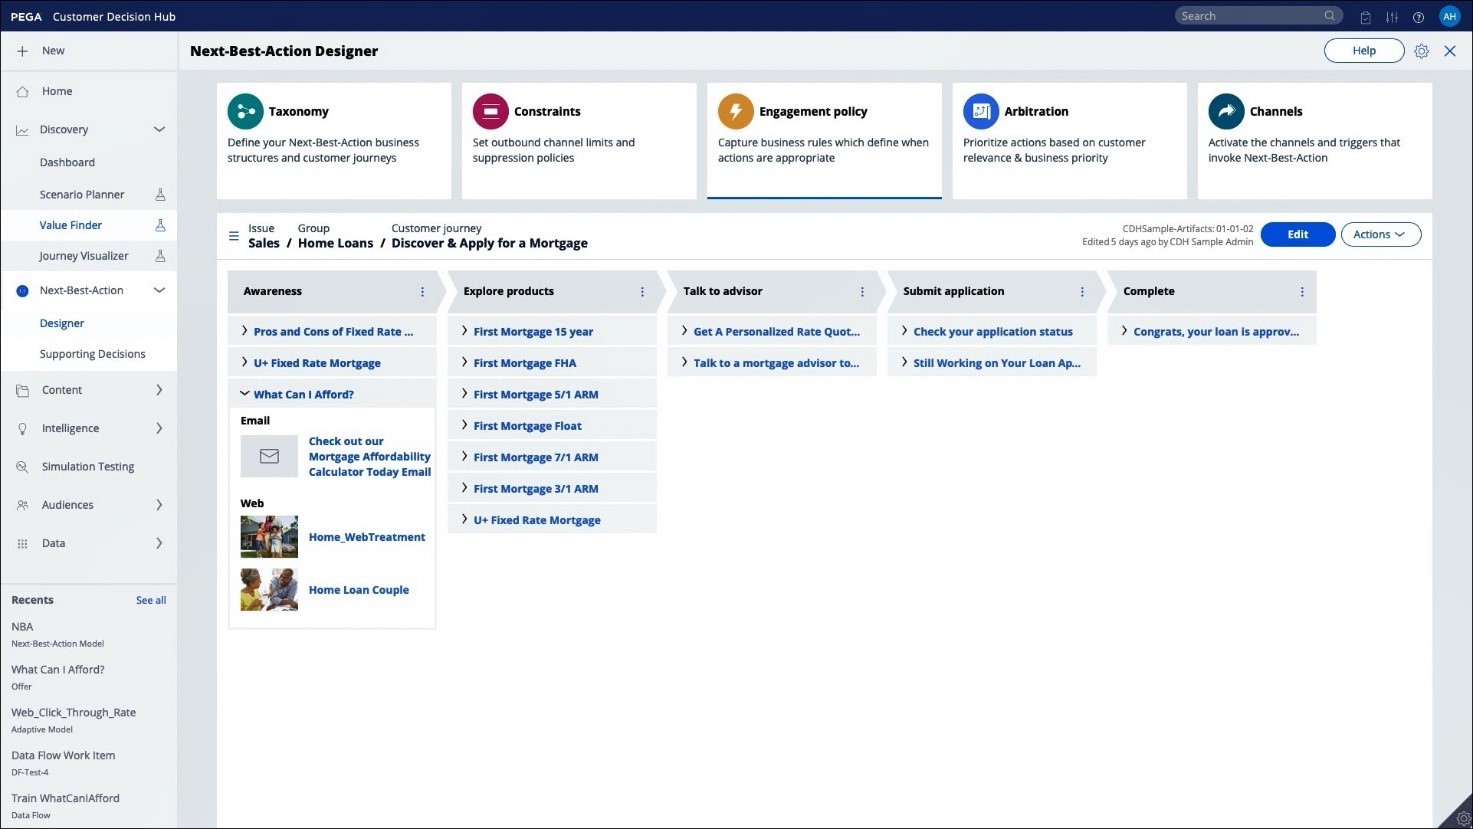Expand Pros and Cons of Fixed Rate action
The image size is (1473, 829).
[245, 331]
